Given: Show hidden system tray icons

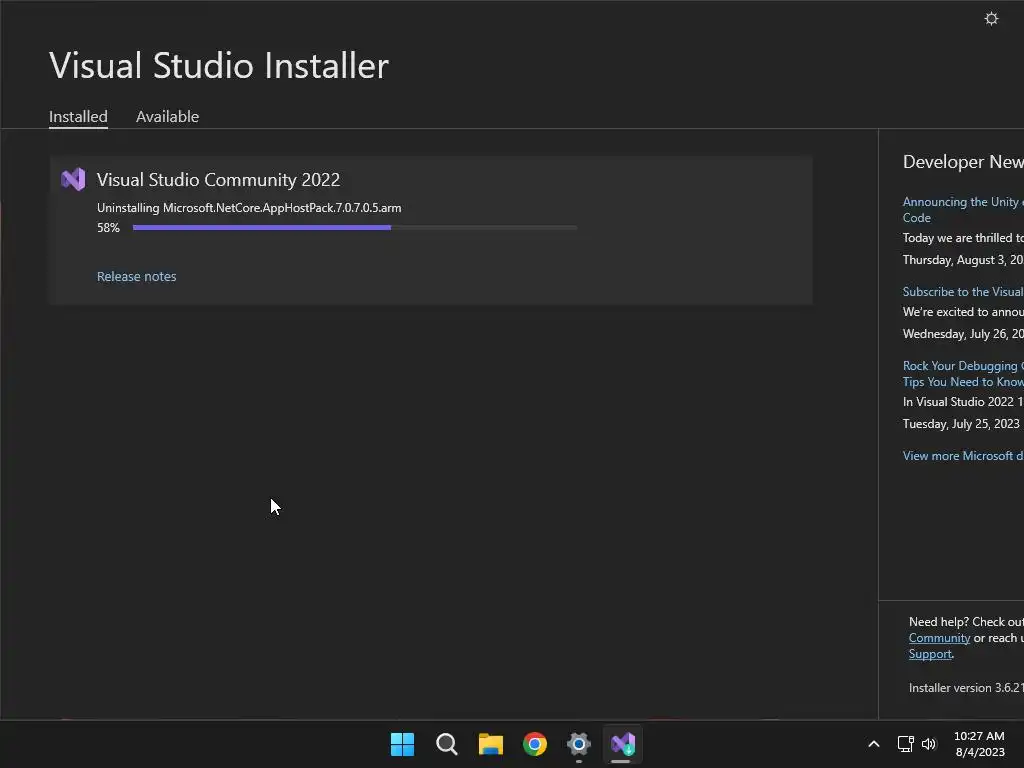Looking at the screenshot, I should point(874,744).
